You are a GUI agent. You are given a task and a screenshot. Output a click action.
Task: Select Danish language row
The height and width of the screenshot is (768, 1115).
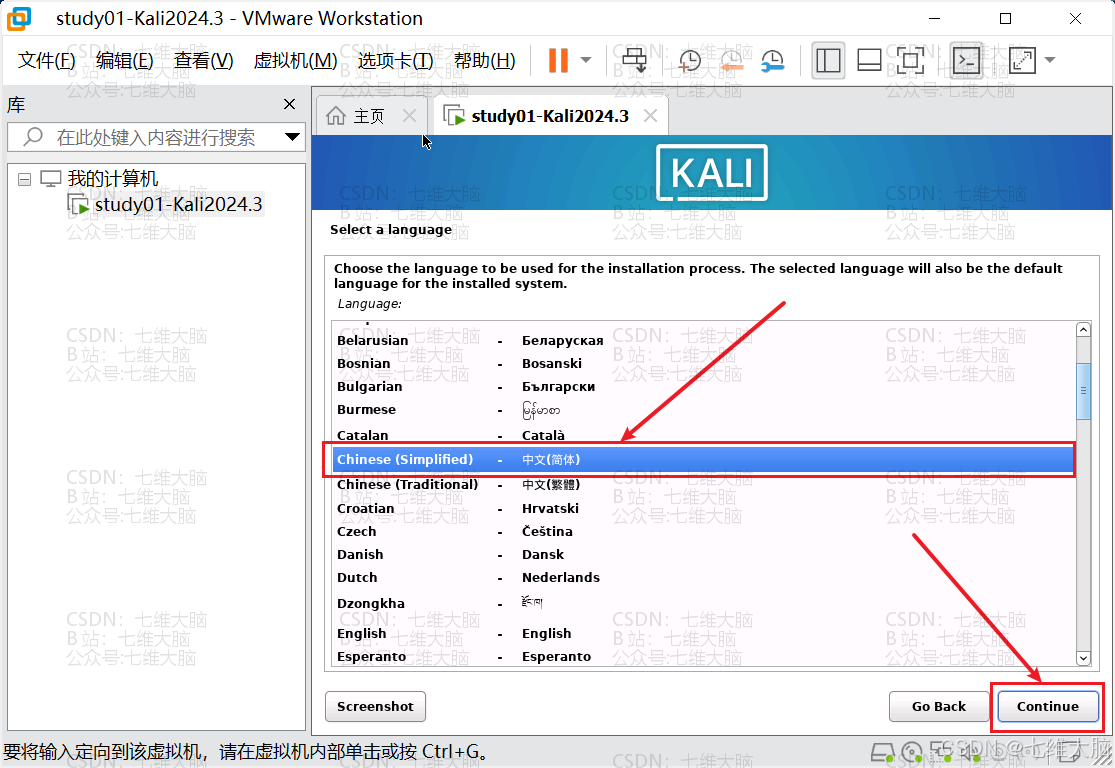703,555
